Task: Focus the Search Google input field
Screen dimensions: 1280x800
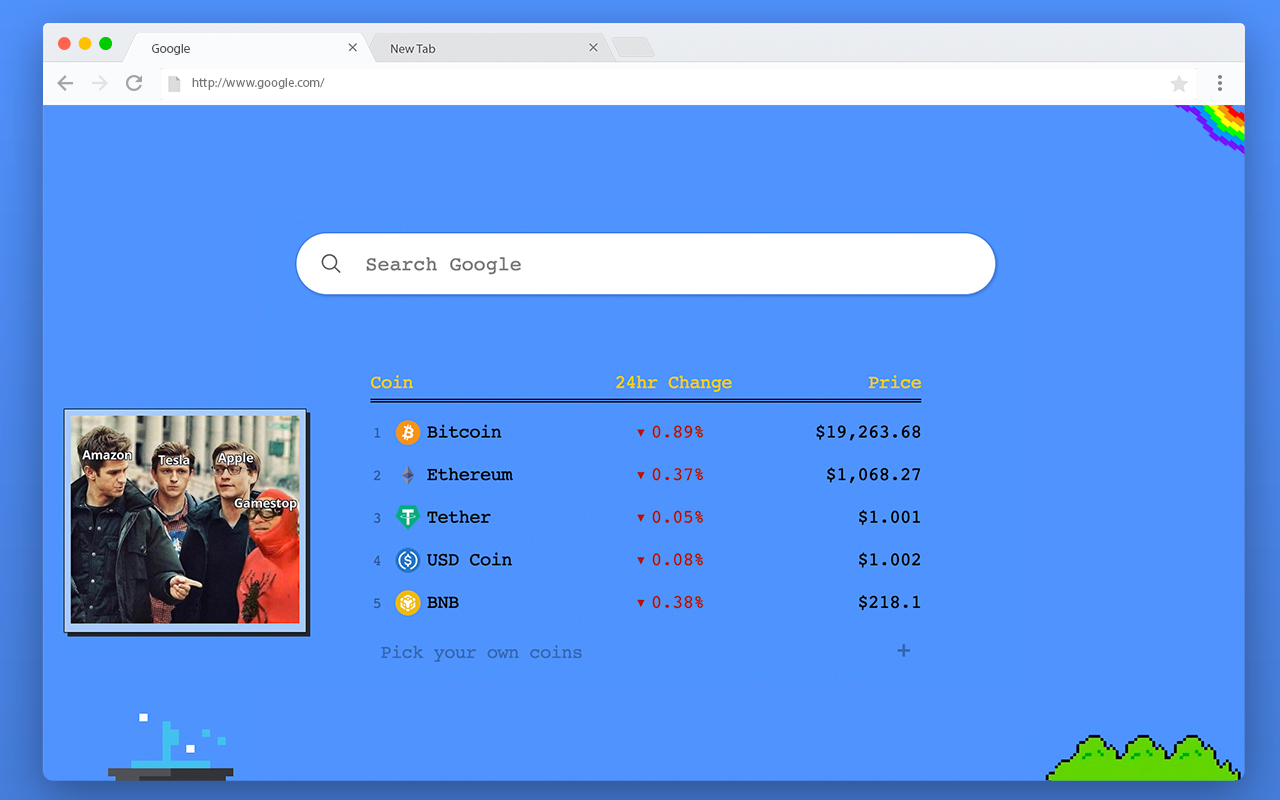Action: [x=646, y=264]
